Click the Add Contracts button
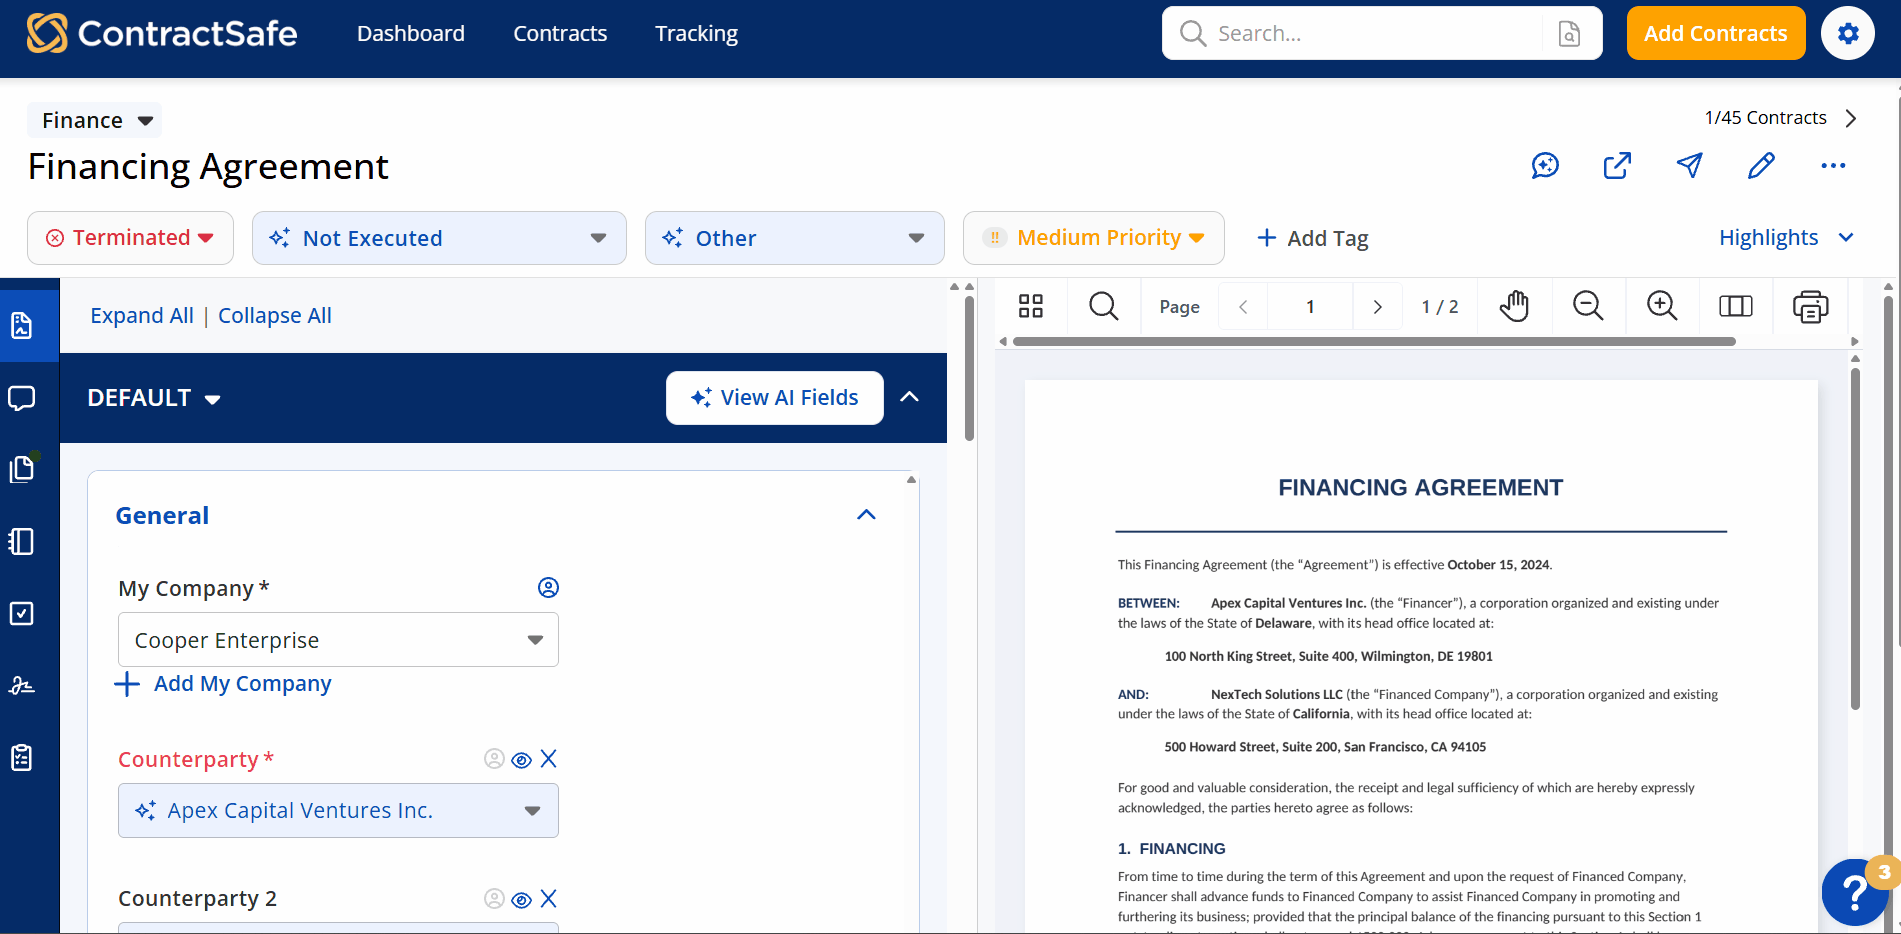Screen dimensions: 1901x934 pyautogui.click(x=1716, y=33)
